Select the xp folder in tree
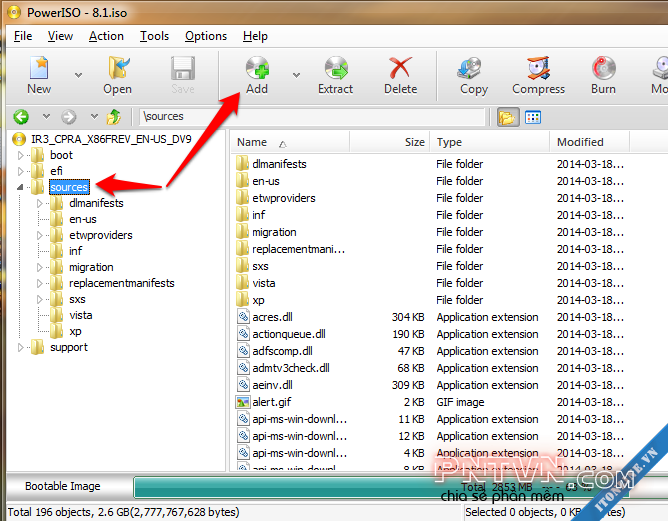 (75, 331)
